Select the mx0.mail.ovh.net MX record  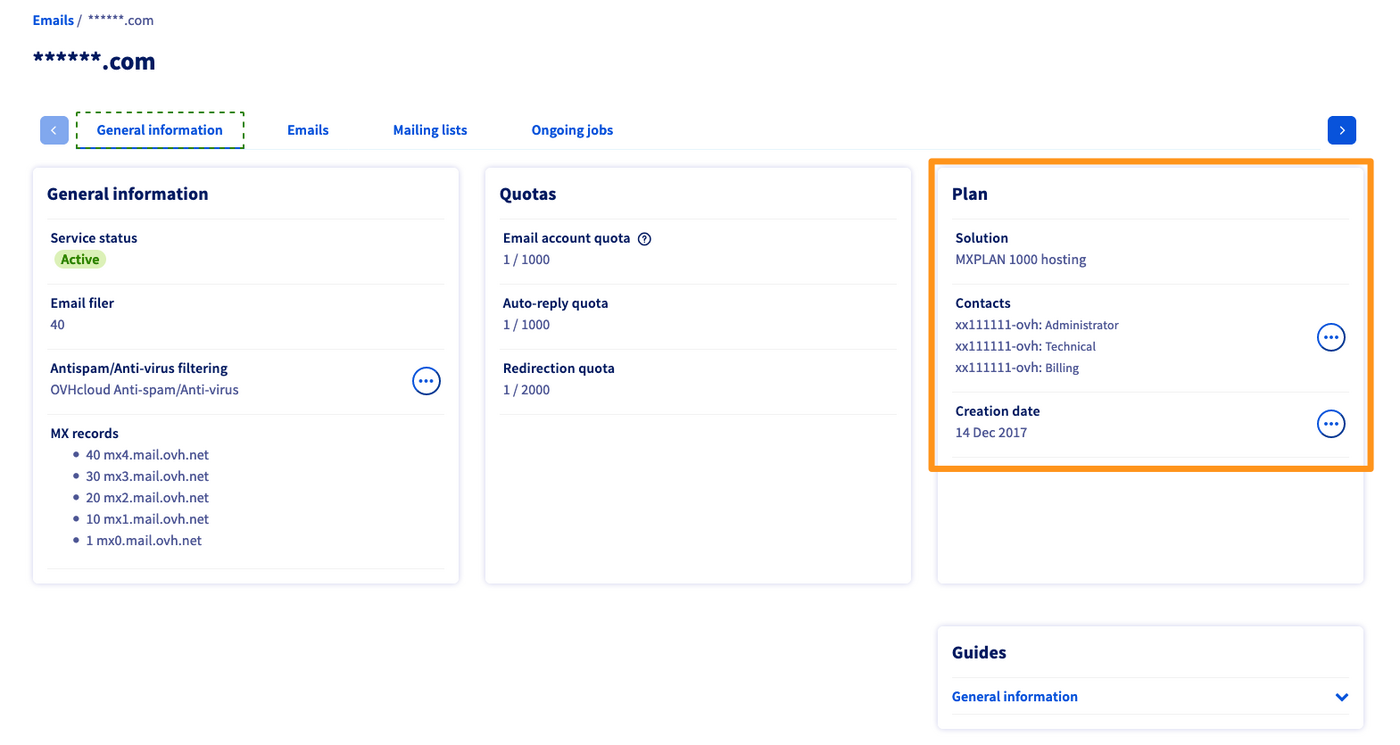point(144,541)
